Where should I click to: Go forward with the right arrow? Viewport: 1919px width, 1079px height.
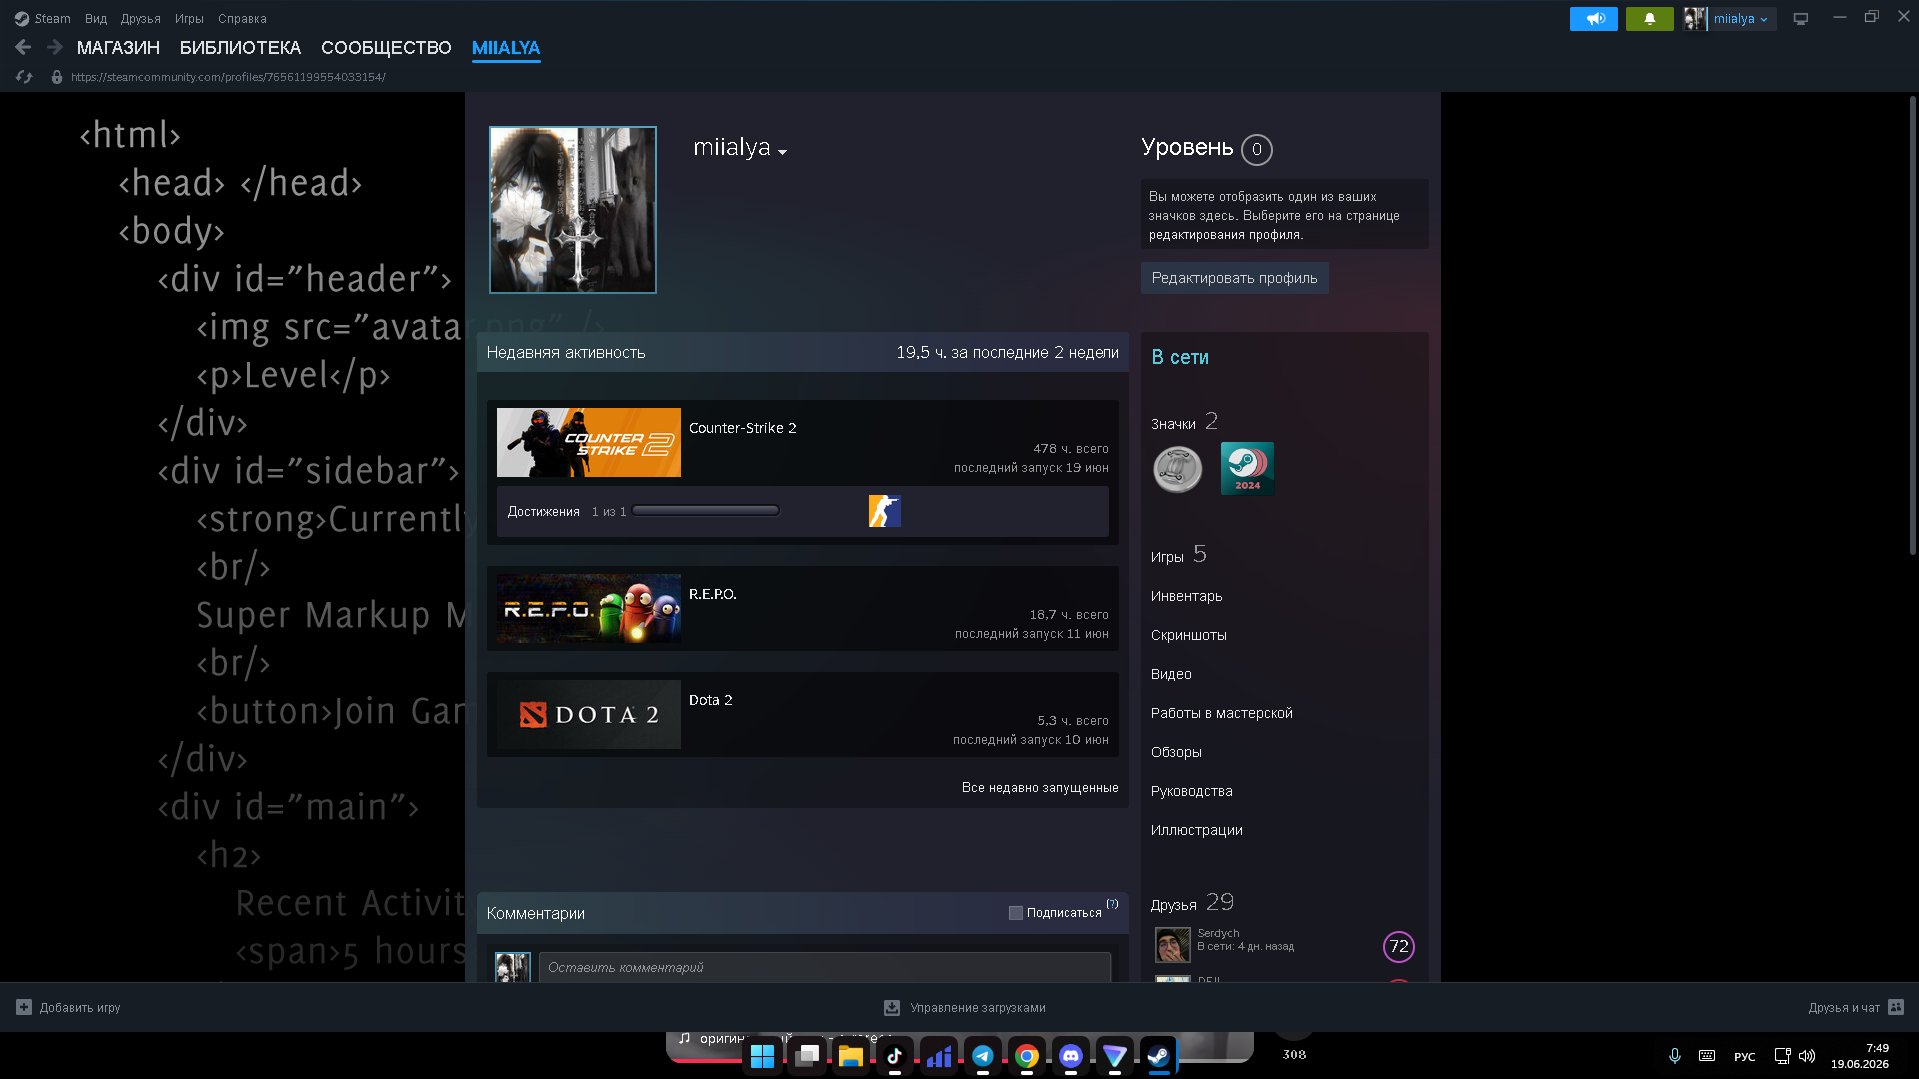click(x=55, y=47)
